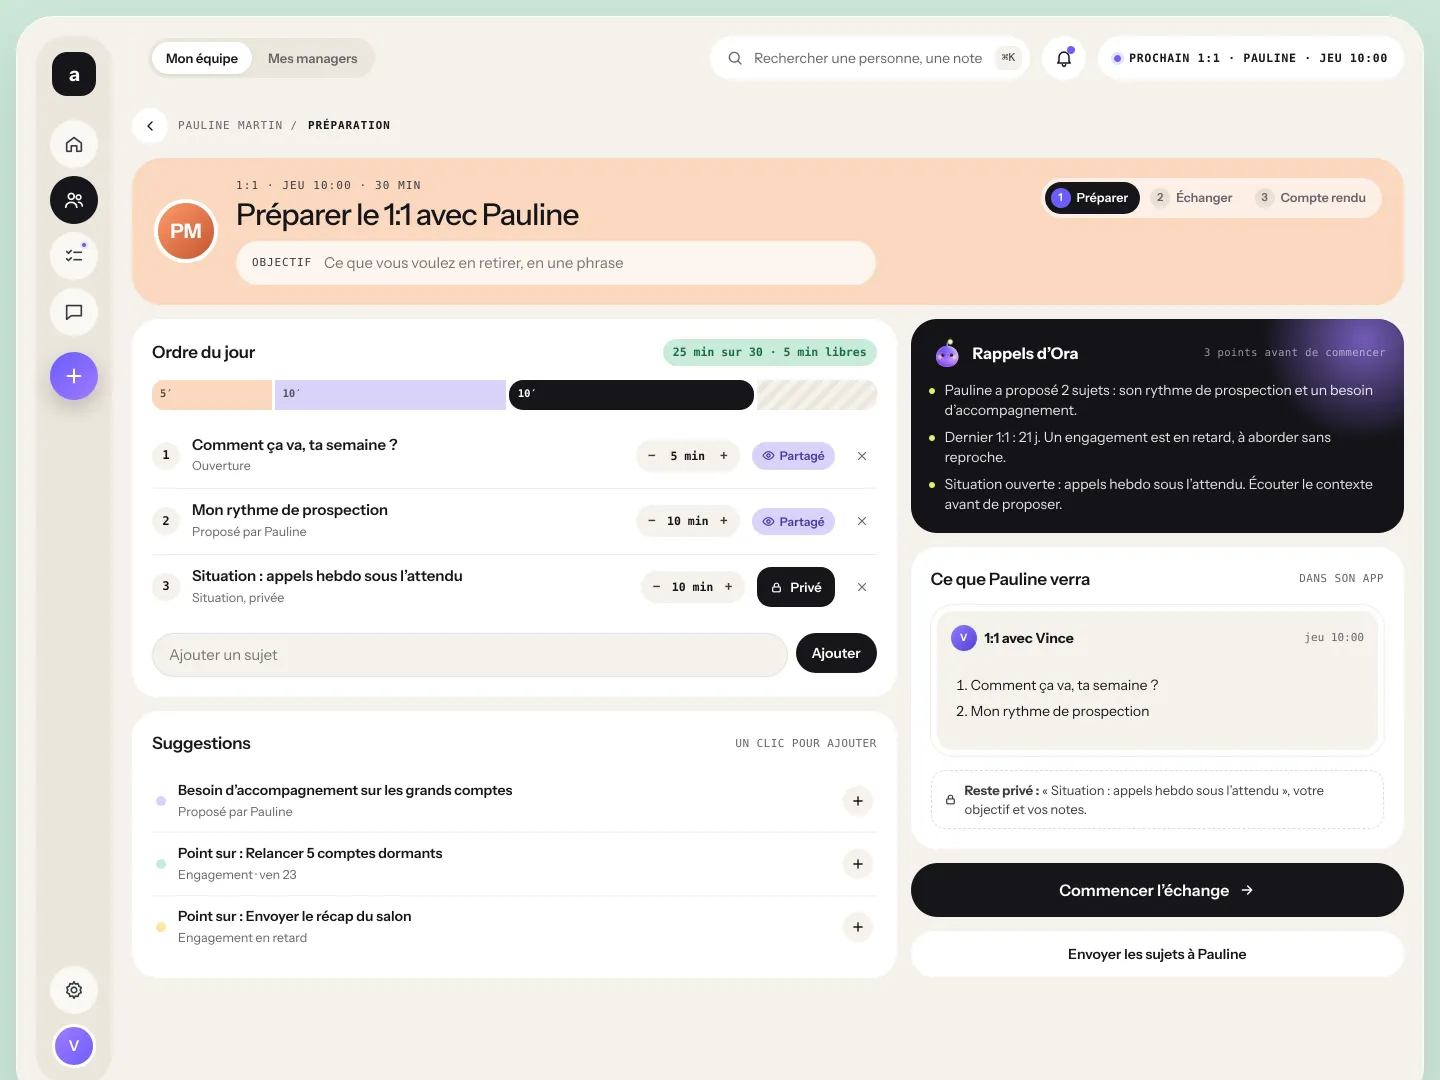Select the Préparer step
The height and width of the screenshot is (1080, 1440).
(x=1092, y=198)
